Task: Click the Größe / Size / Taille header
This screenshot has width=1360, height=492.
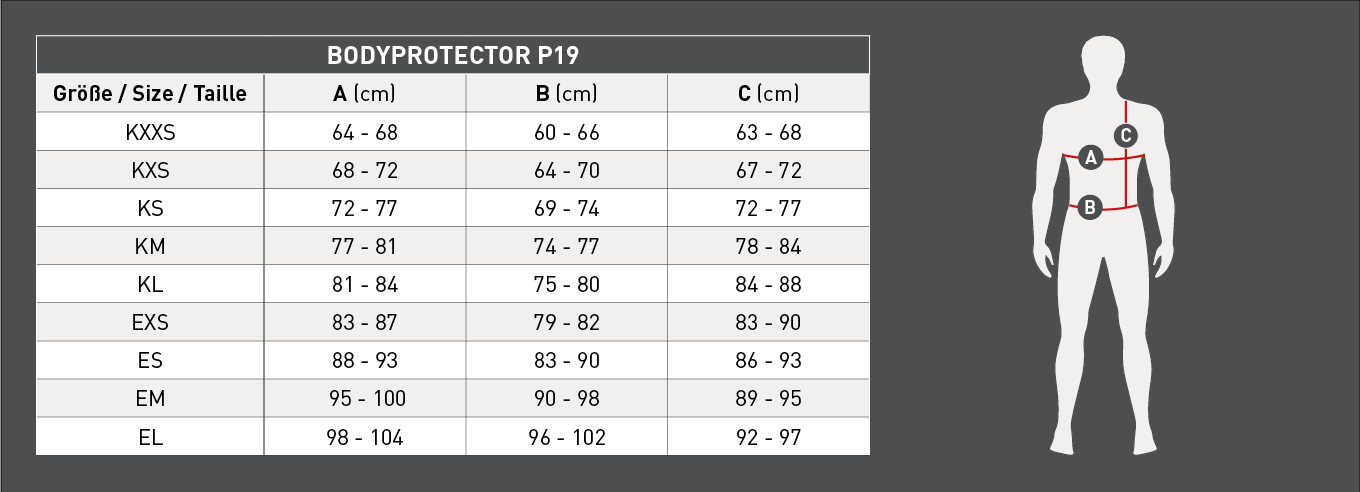Action: 150,94
